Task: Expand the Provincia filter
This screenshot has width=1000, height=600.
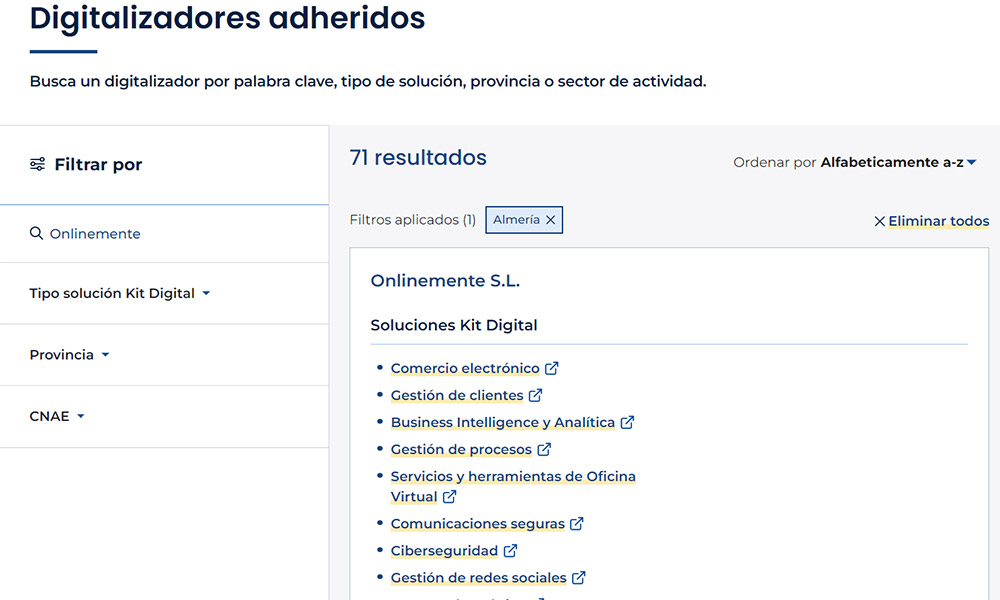Action: [x=70, y=355]
